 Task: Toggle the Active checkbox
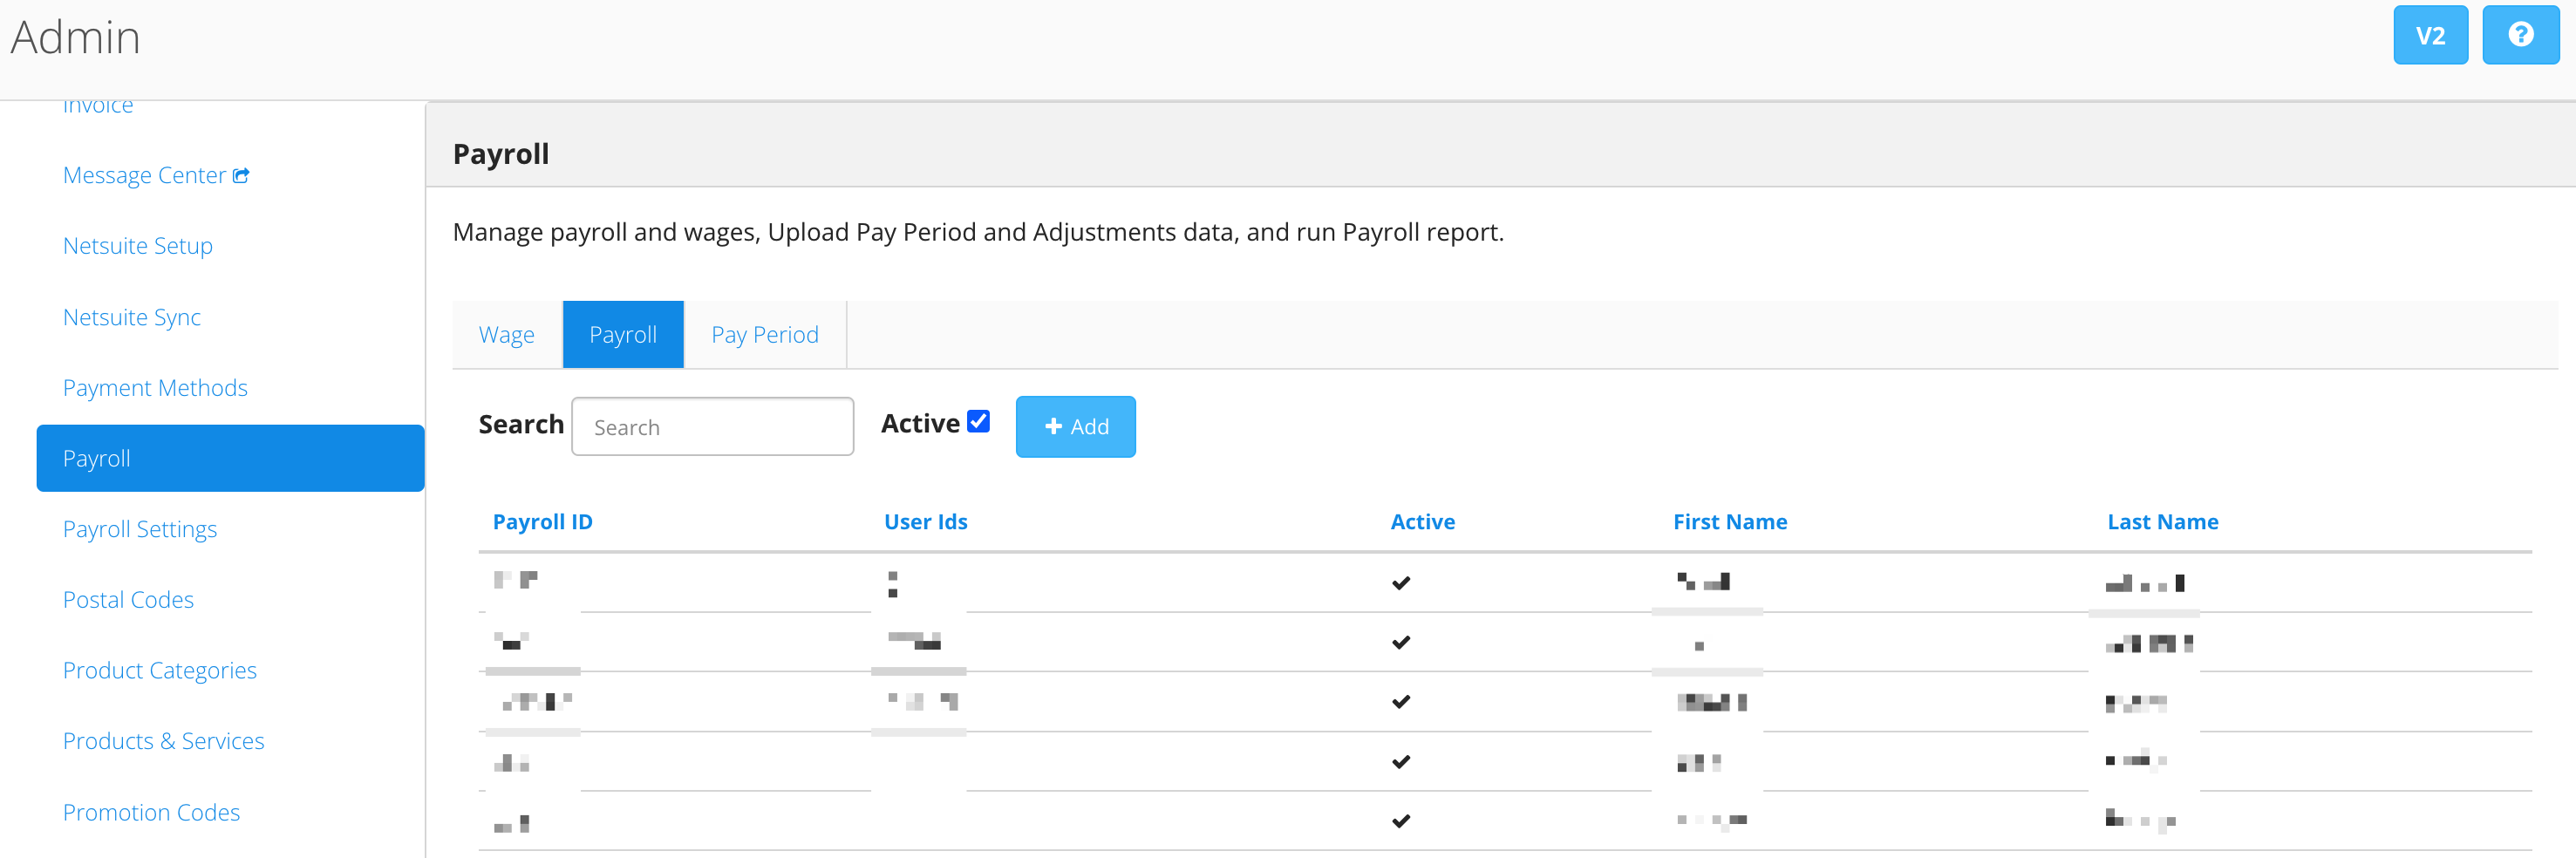click(x=978, y=422)
